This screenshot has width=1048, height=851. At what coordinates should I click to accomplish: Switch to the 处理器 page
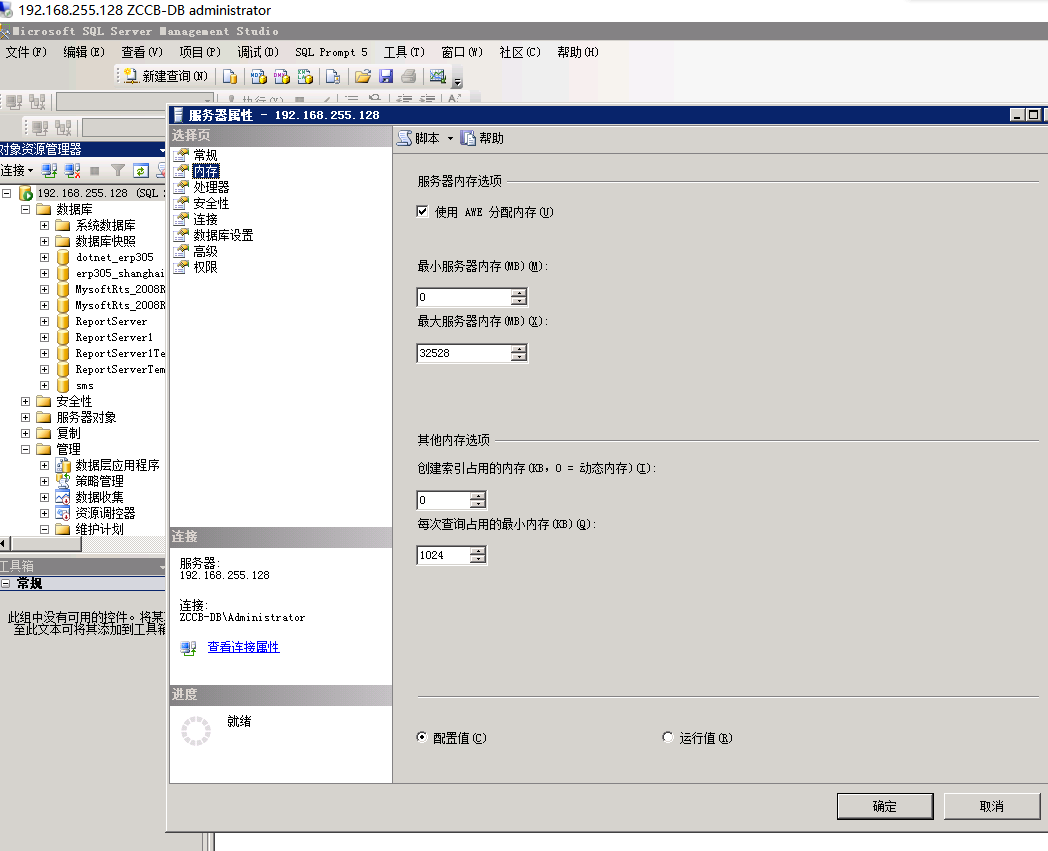coord(211,187)
